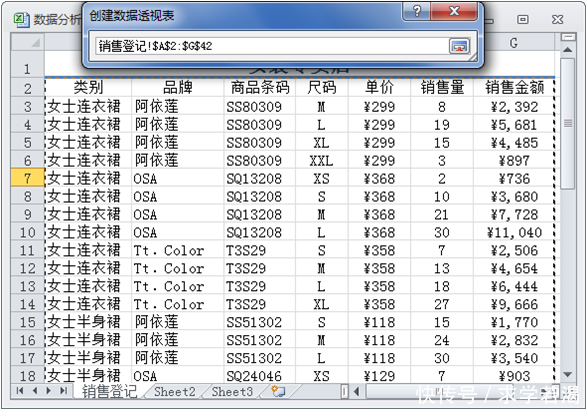Click the cell with ¥2,392
587x410 pixels.
(x=514, y=107)
